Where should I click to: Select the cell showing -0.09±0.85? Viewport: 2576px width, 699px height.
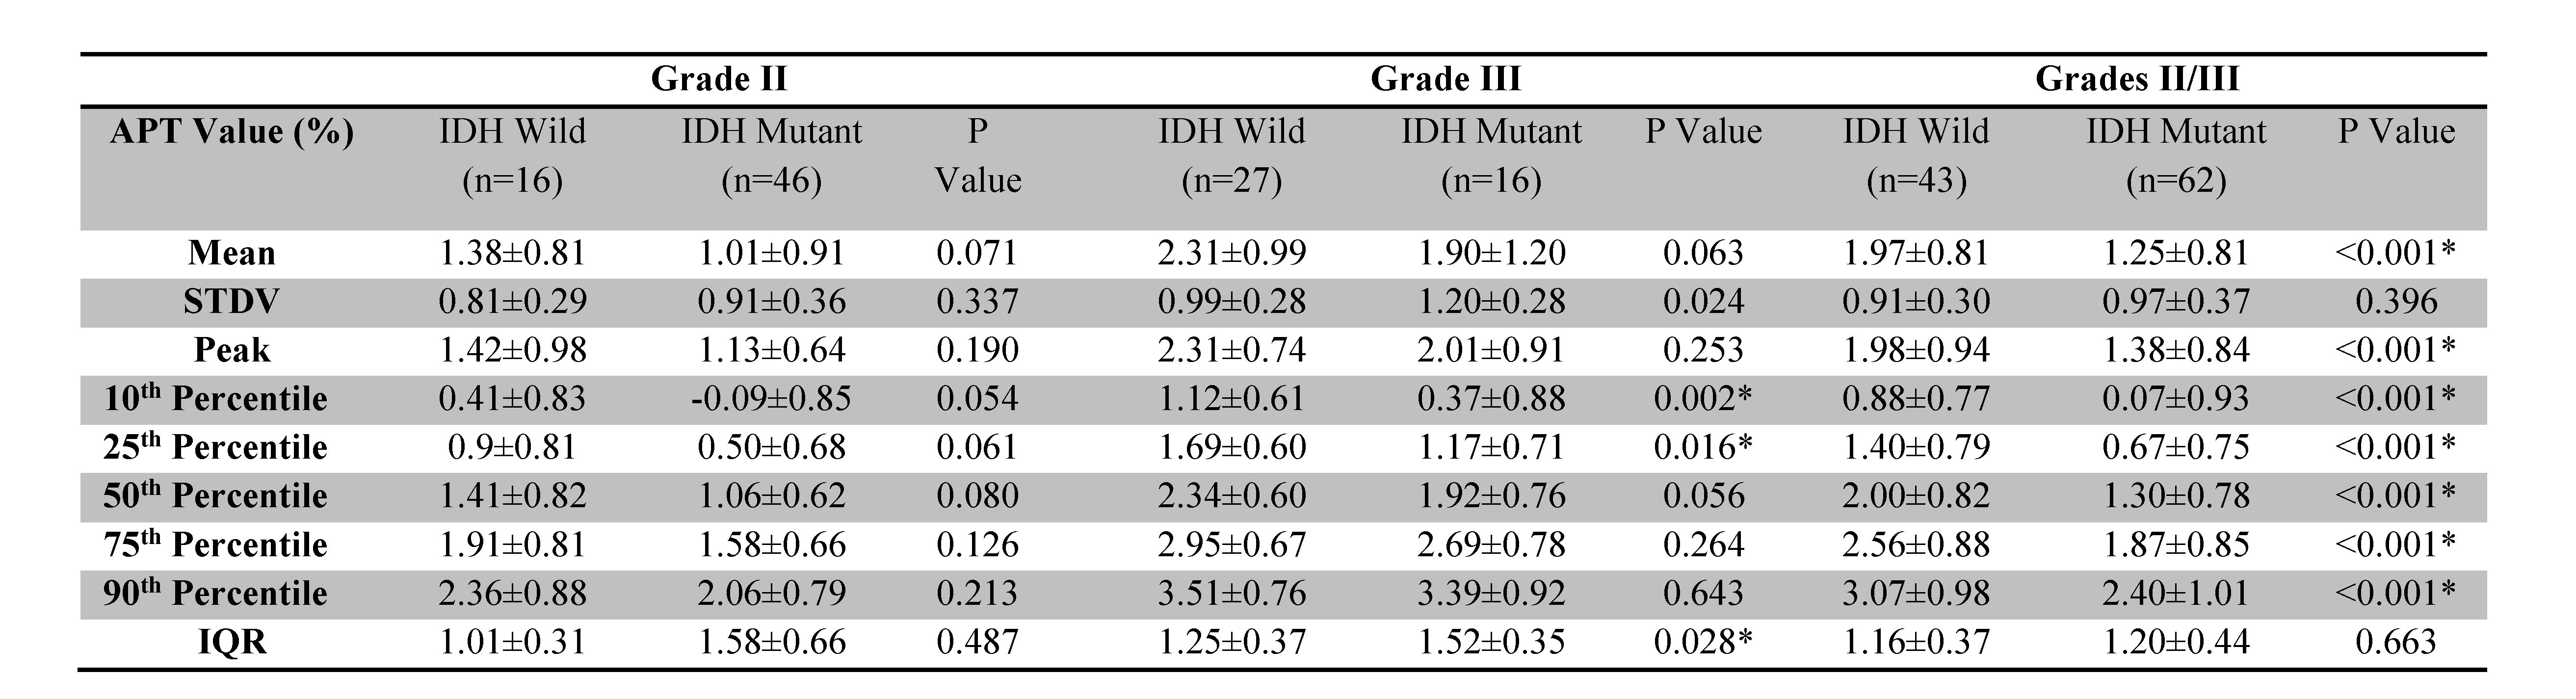pos(771,399)
